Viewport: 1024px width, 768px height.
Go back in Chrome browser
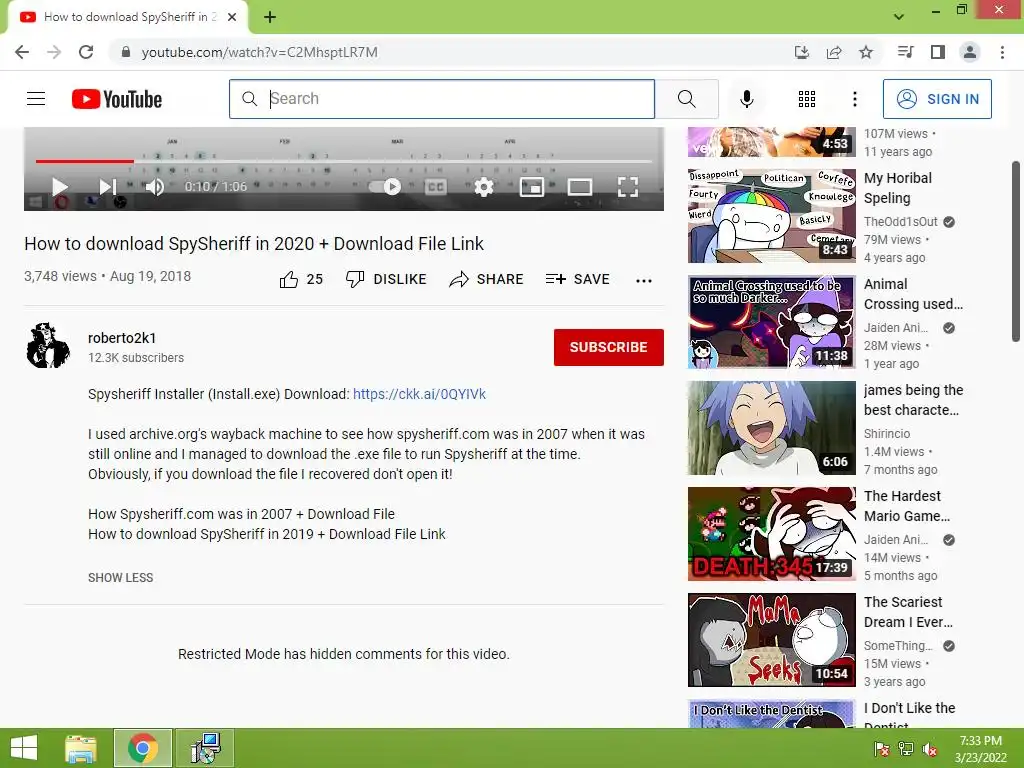coord(22,52)
